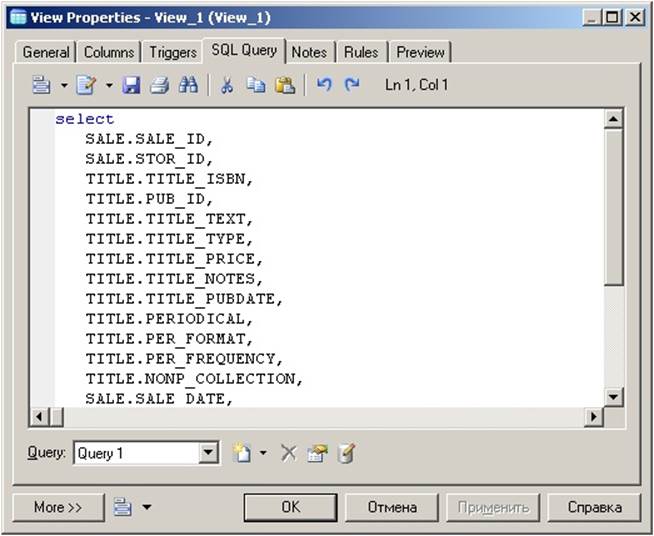Click the Отмена button
Screen dimensions: 654x536
[392, 507]
